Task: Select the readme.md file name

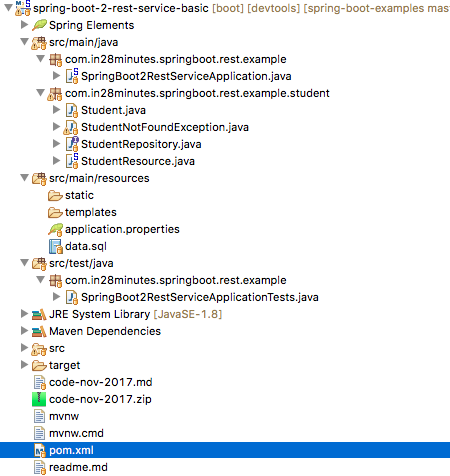Action: click(x=78, y=468)
